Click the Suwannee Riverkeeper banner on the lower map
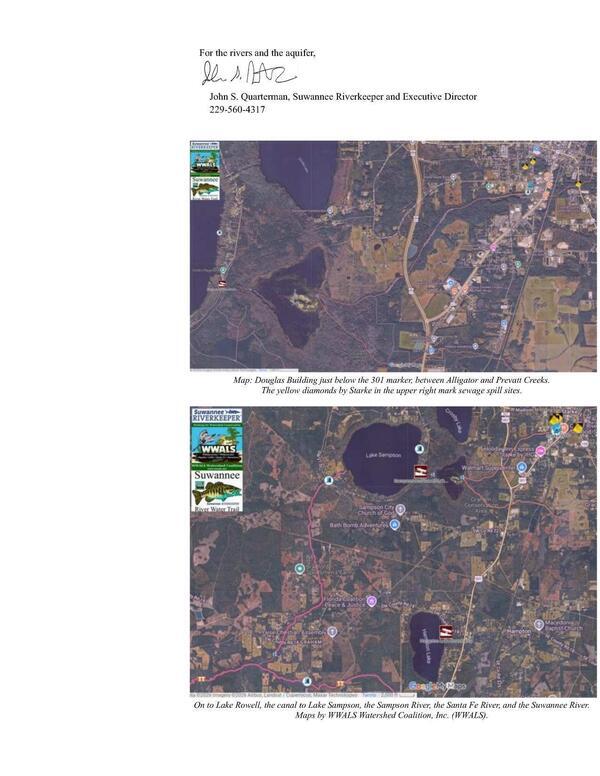600x776 pixels. [x=217, y=416]
